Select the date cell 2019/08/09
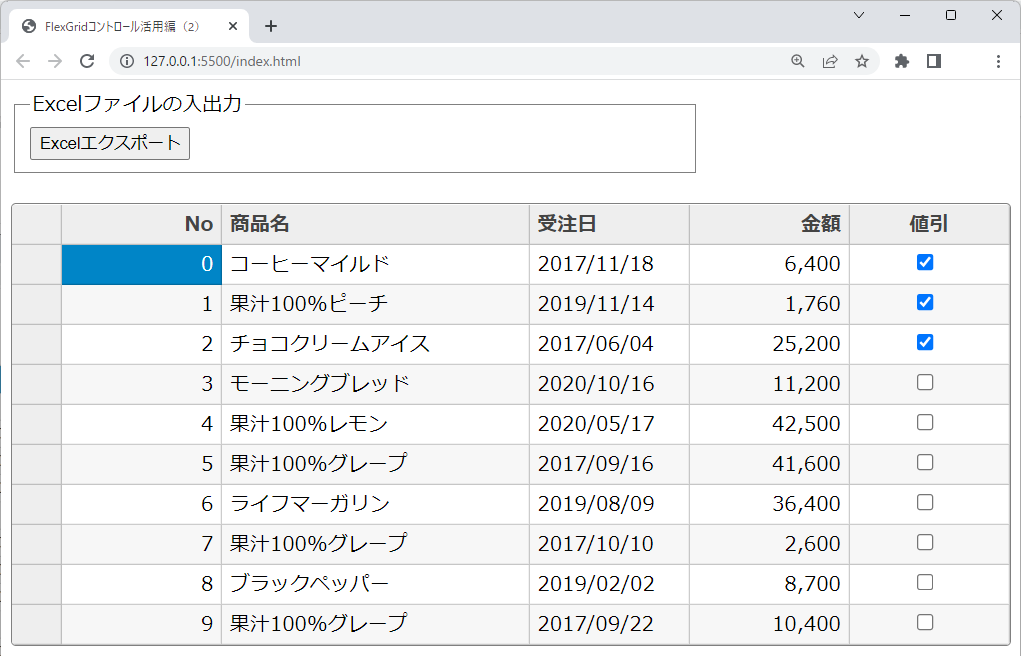 click(x=609, y=504)
